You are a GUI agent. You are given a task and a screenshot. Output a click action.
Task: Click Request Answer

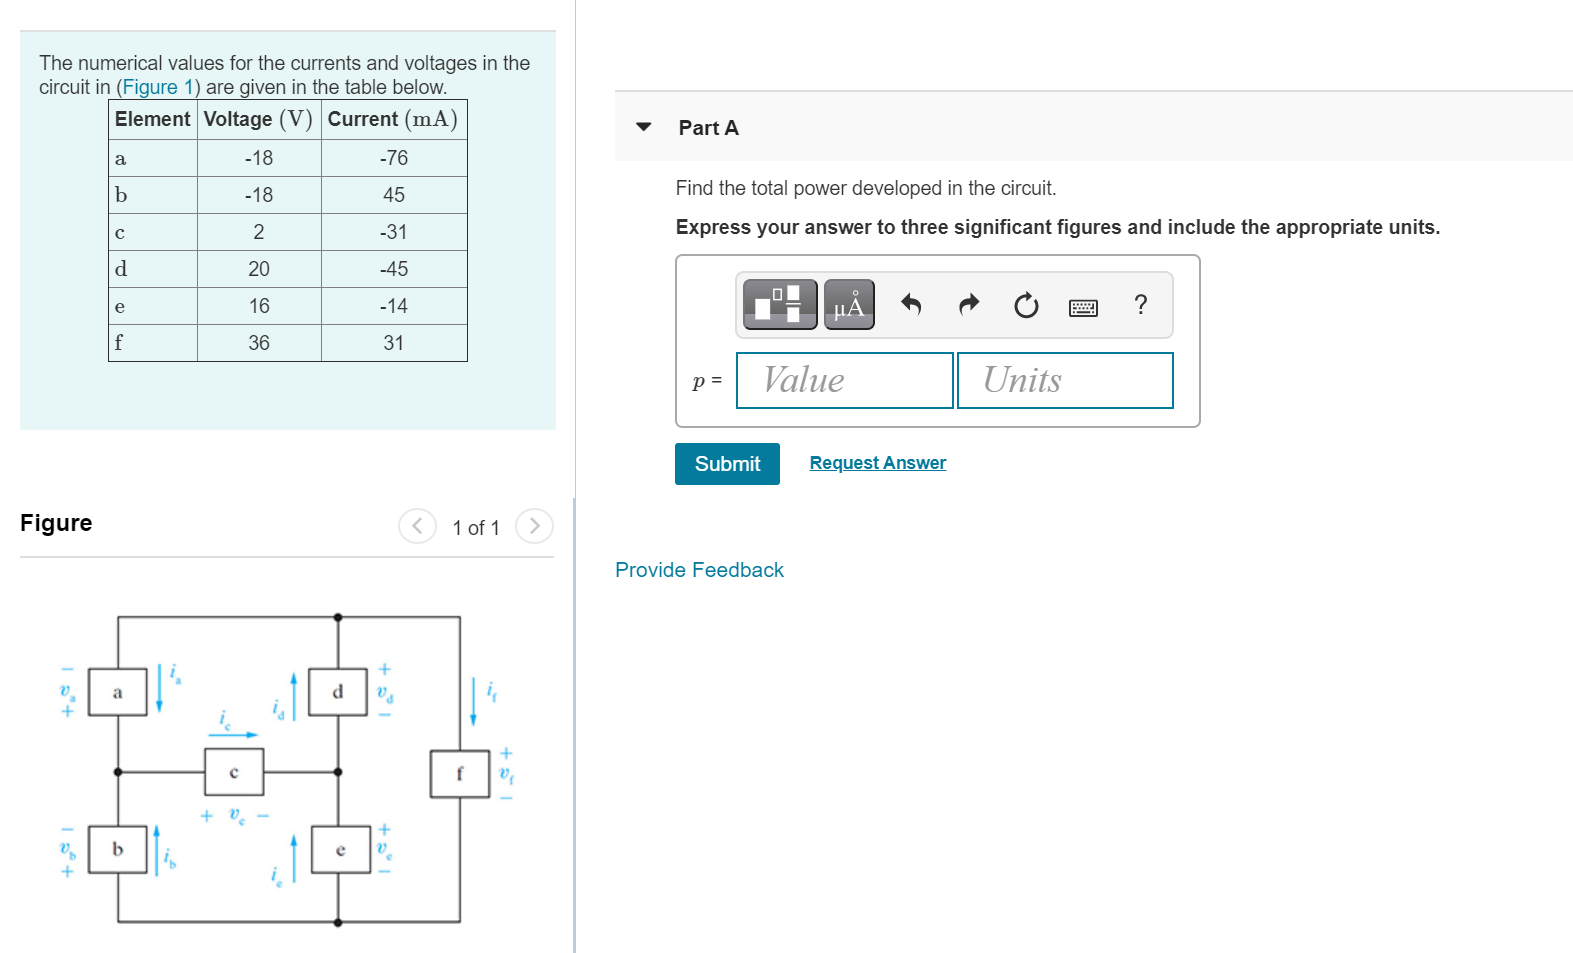point(877,462)
